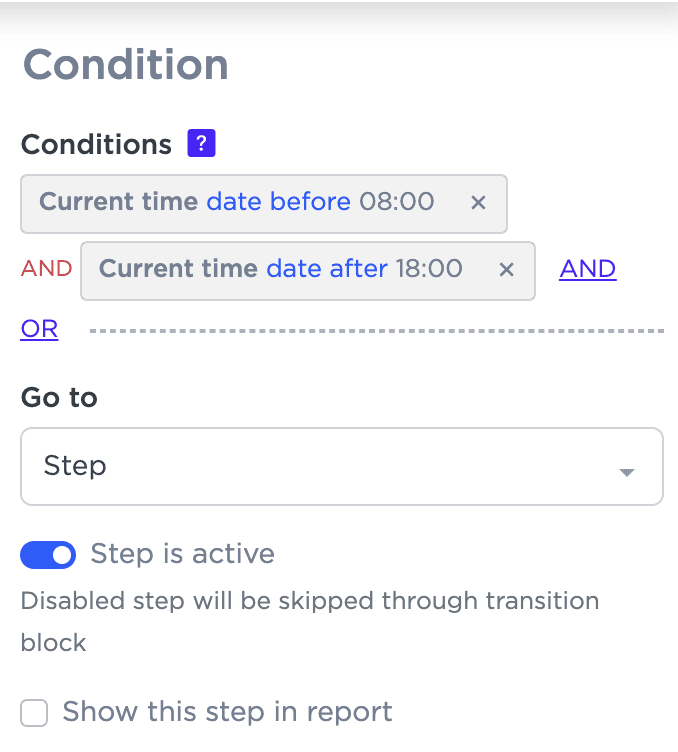
Task: Click the 'Step is active' label
Action: pos(182,554)
